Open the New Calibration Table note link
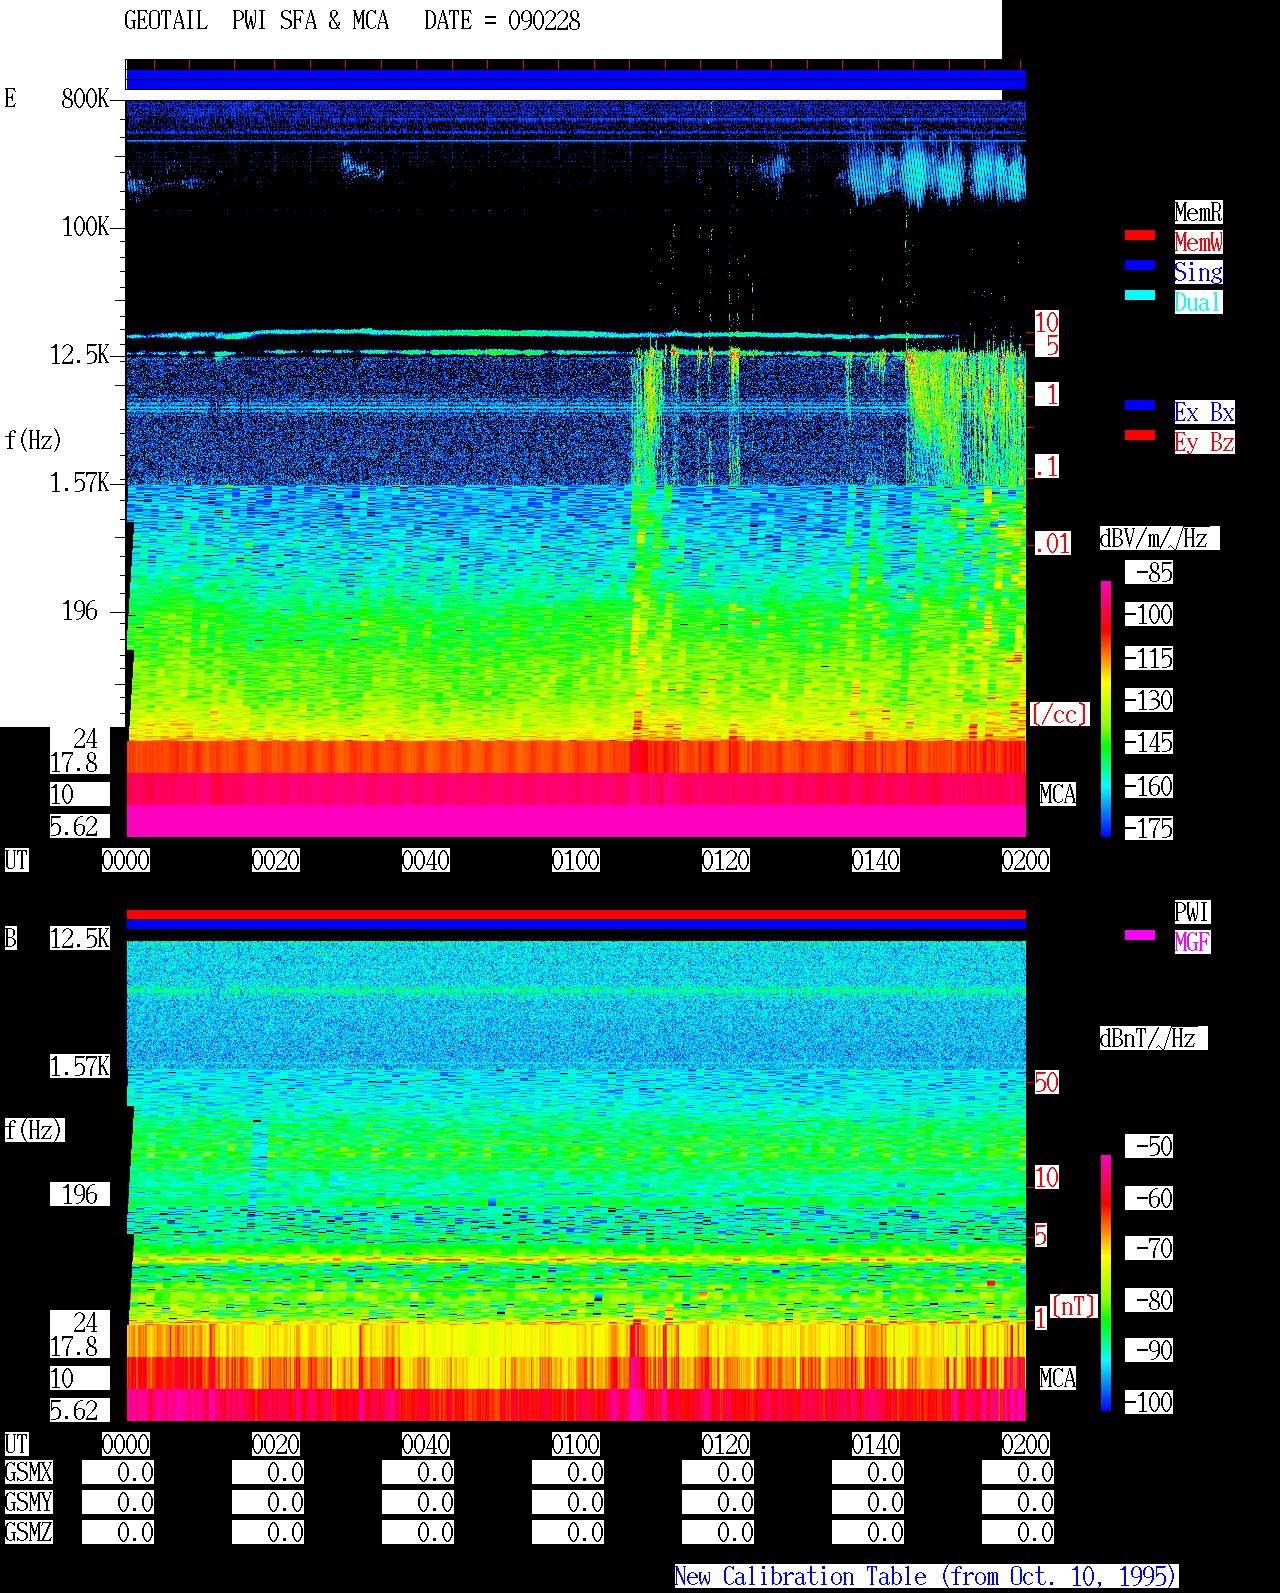The image size is (1280, 1593). [926, 1576]
